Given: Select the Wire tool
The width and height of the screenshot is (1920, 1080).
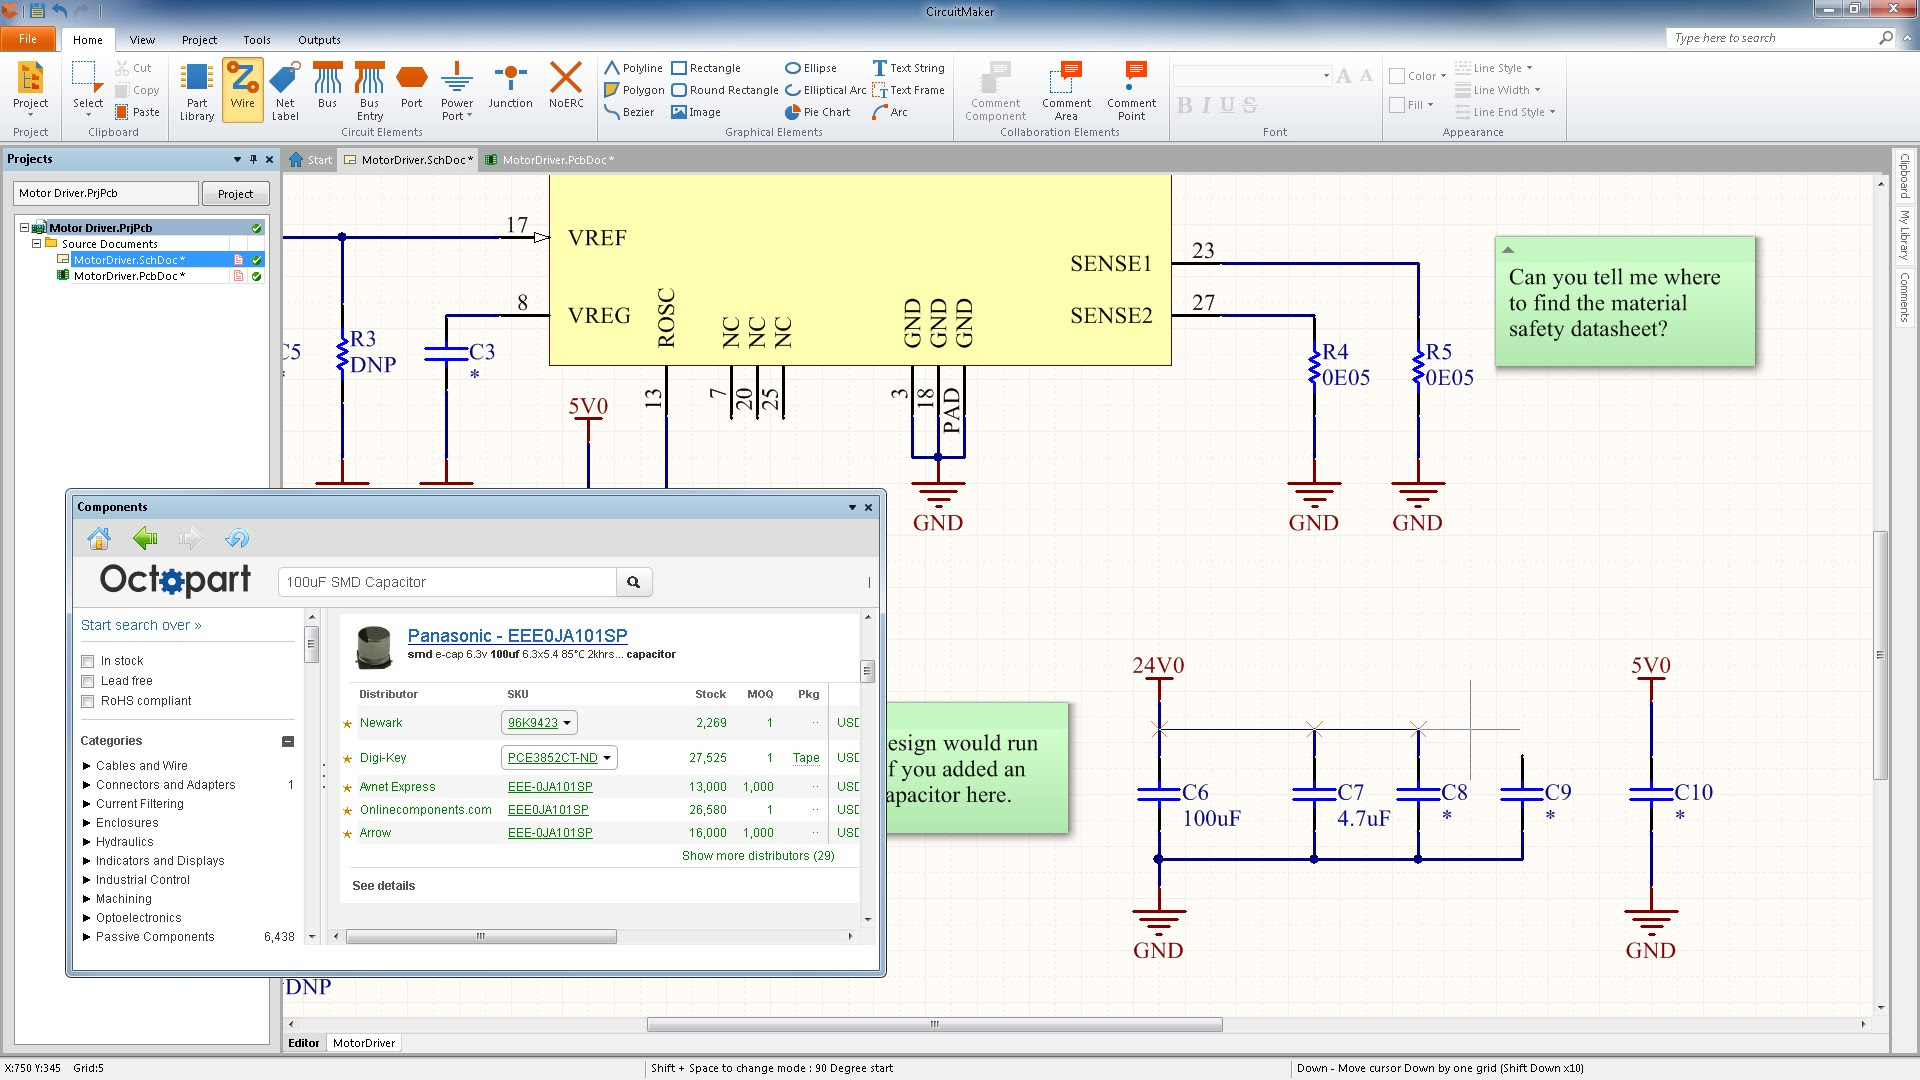Looking at the screenshot, I should point(243,89).
